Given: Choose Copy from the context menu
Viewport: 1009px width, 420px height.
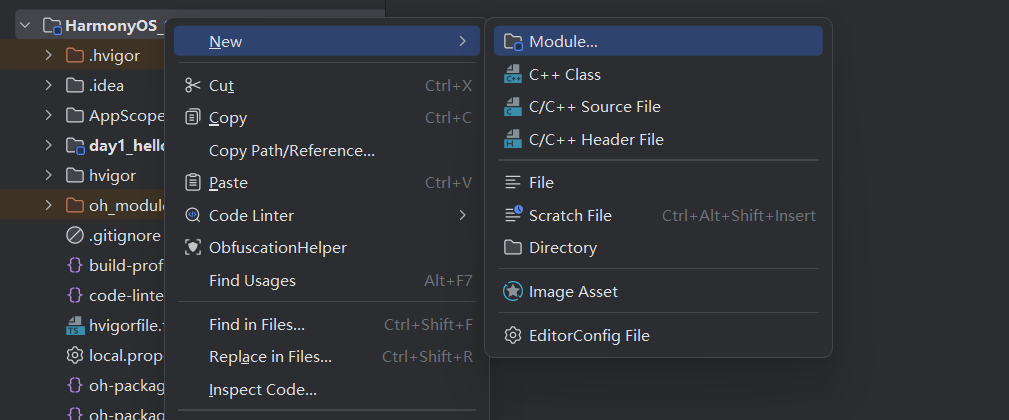Looking at the screenshot, I should pyautogui.click(x=327, y=118).
